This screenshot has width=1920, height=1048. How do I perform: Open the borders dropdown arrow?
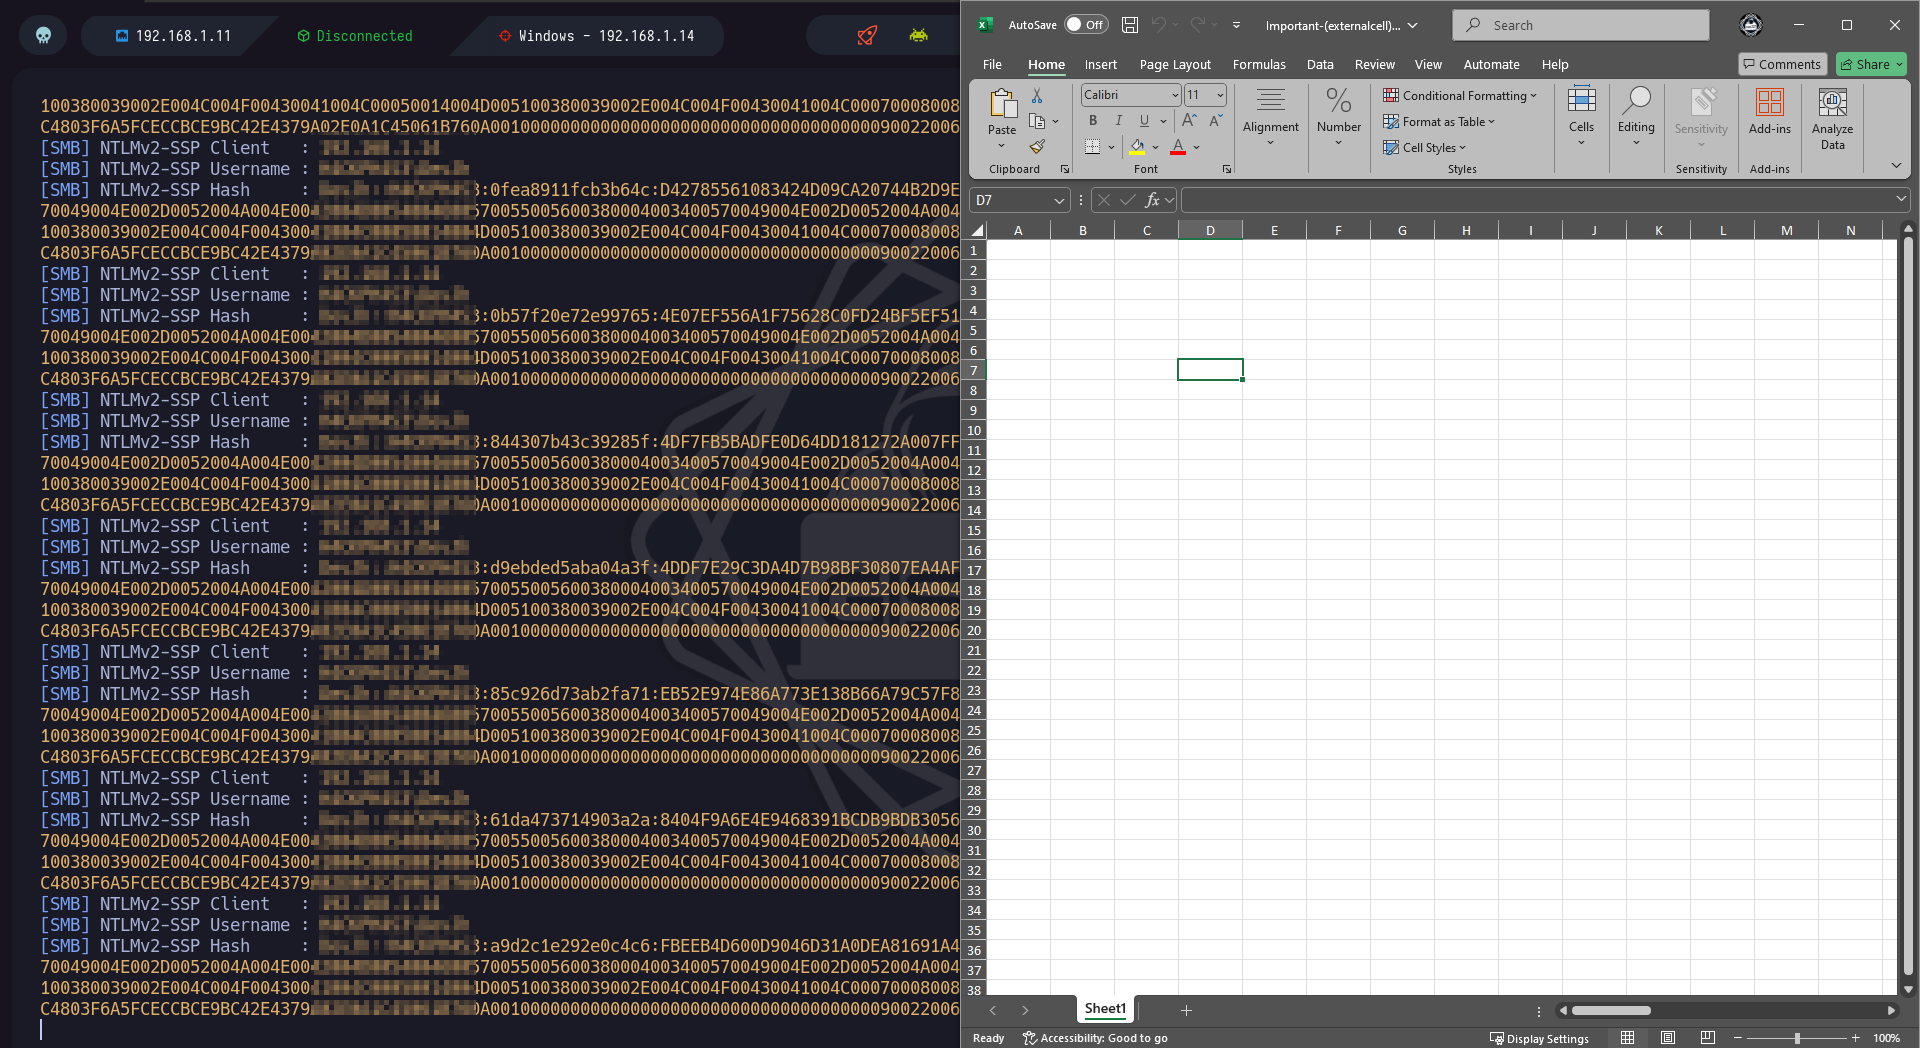(1111, 148)
